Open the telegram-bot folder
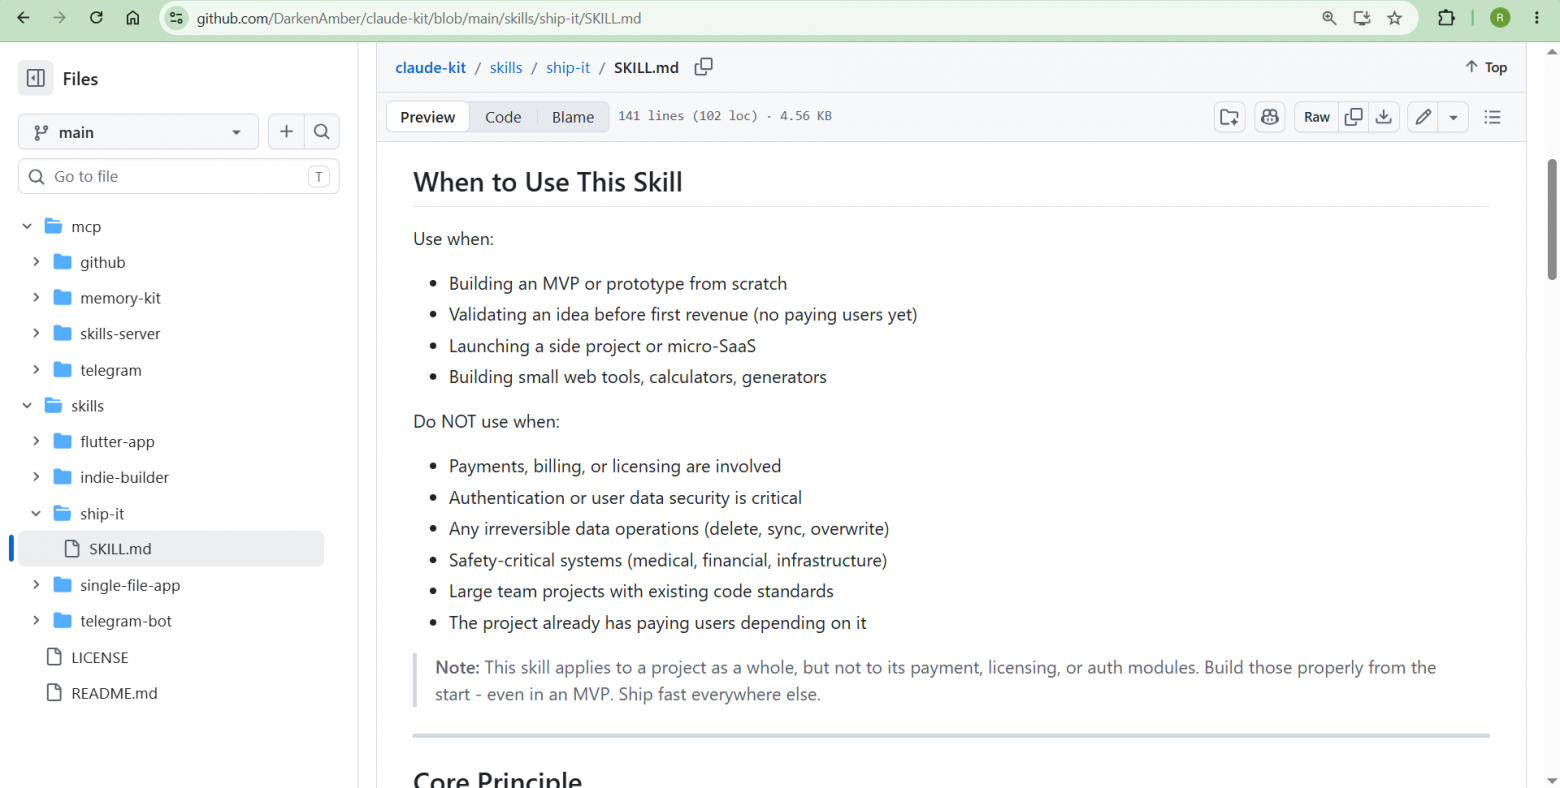Viewport: 1560px width, 788px height. coord(126,621)
